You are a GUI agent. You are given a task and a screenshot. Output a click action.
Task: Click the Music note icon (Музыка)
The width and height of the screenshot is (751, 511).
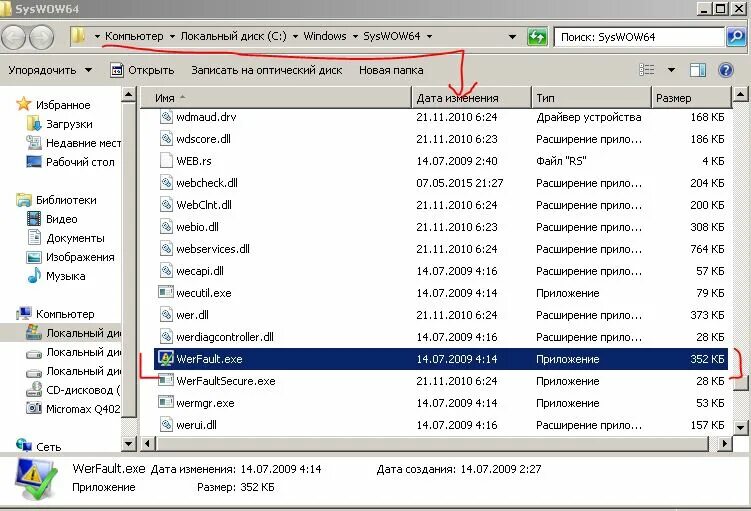coord(34,275)
